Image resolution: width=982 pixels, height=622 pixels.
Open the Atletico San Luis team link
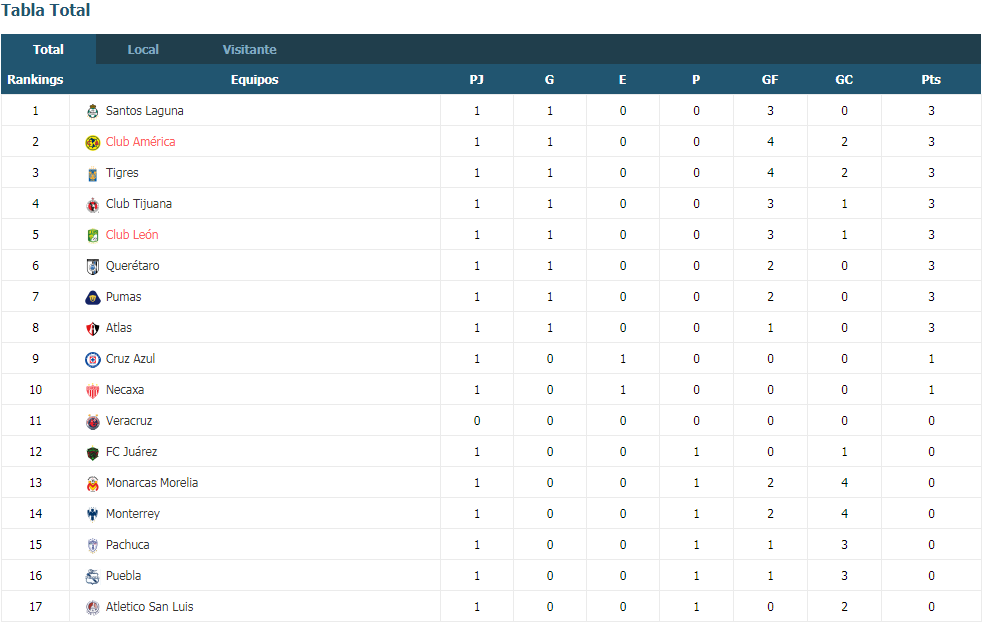tap(150, 606)
